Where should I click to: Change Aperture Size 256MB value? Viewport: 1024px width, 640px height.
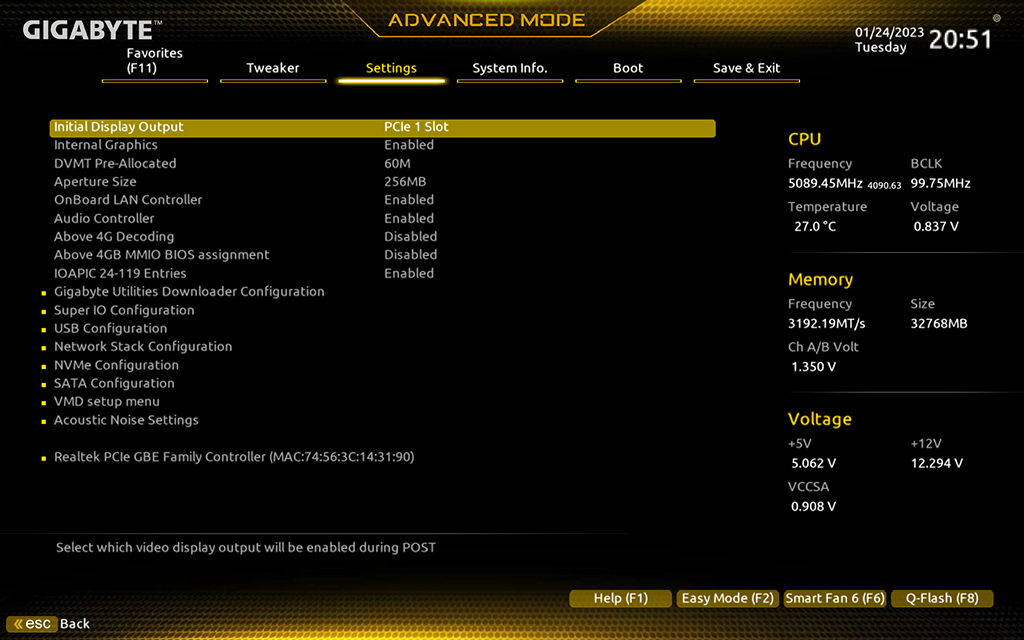tap(405, 182)
